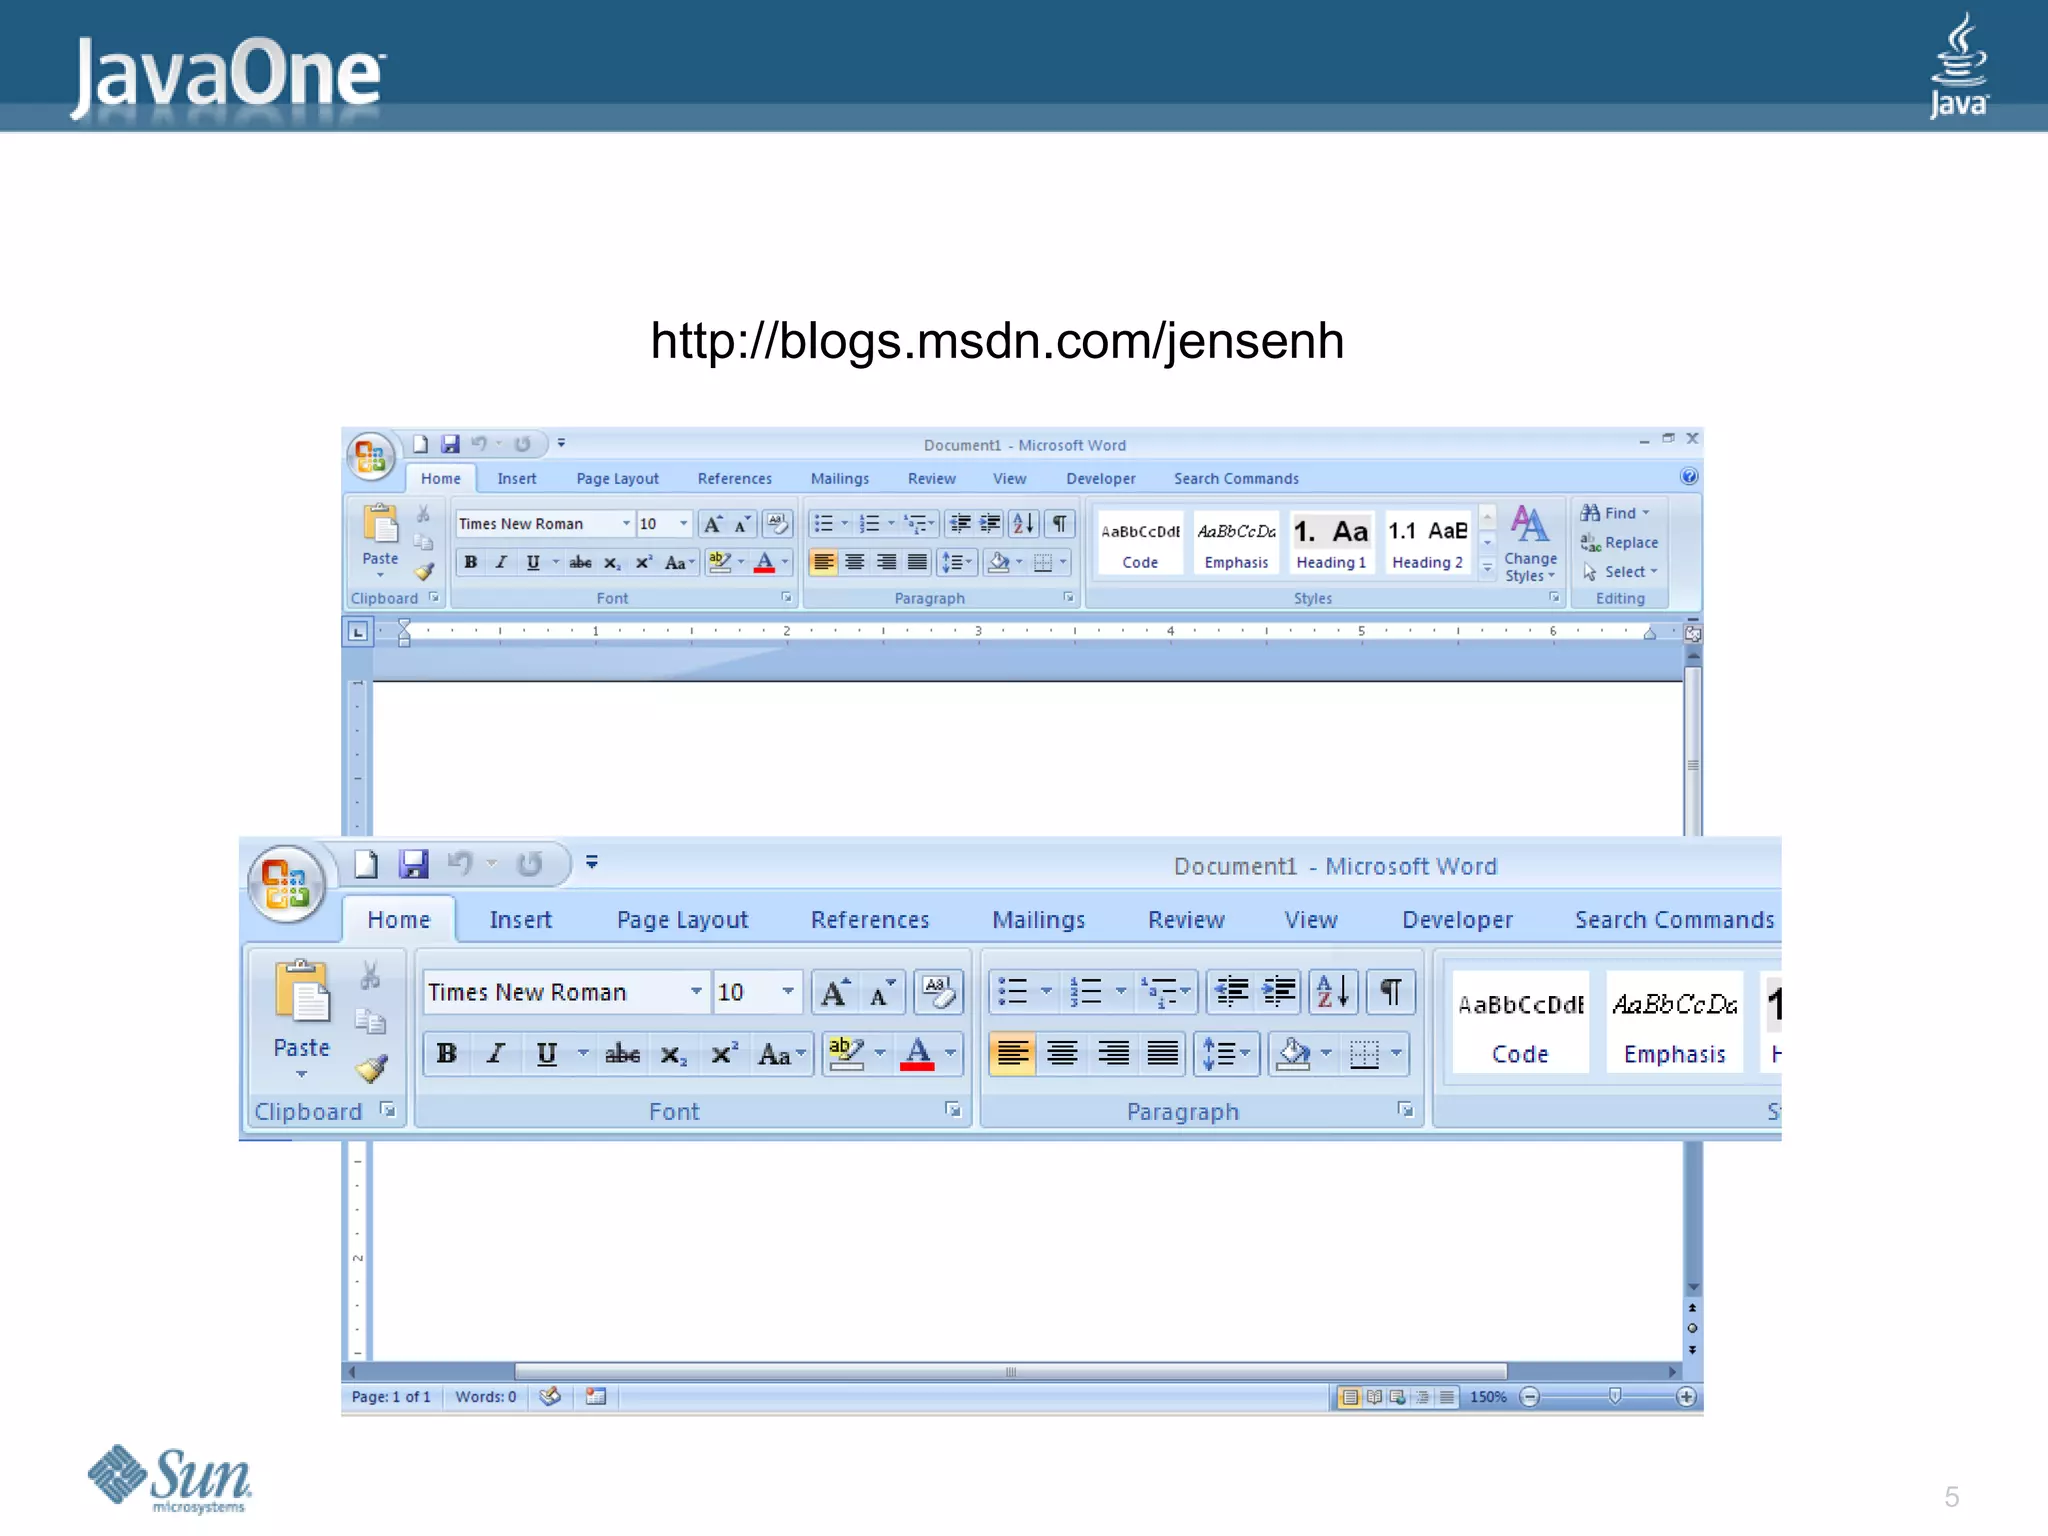Click the zoom in plus button in the status bar
Image resolution: width=2048 pixels, height=1536 pixels.
click(x=1686, y=1397)
